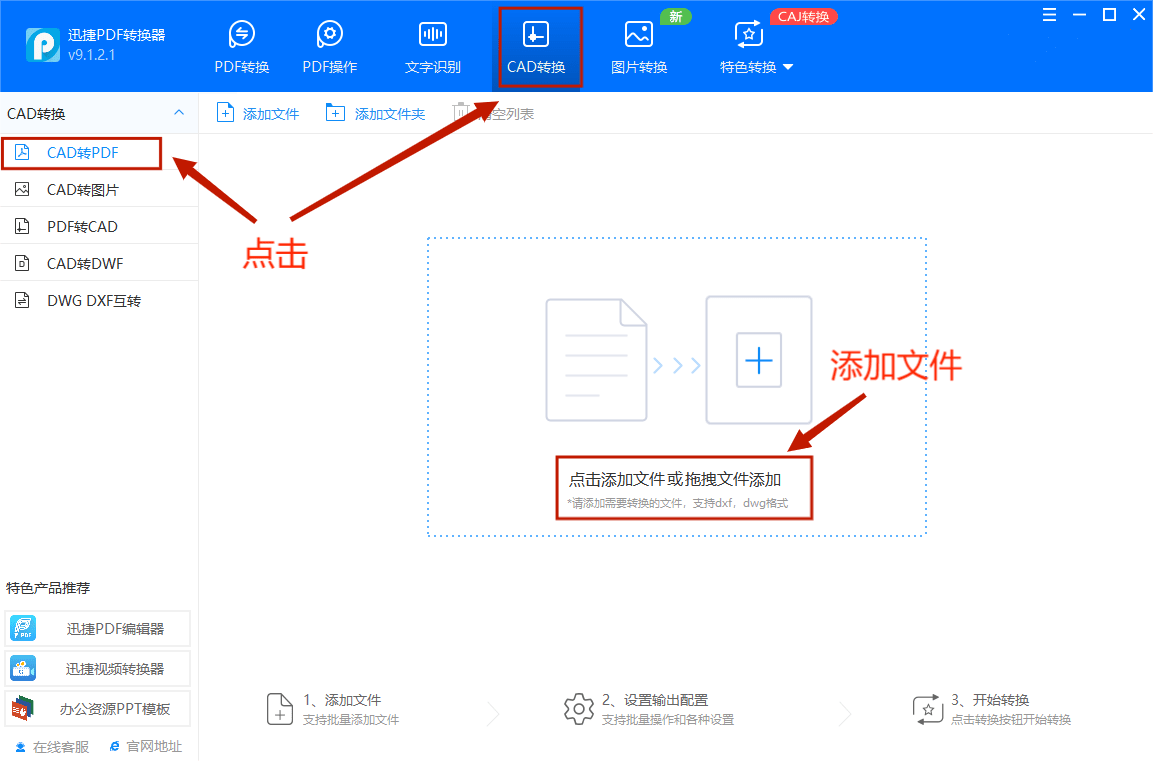Open the 官网地址 website link
This screenshot has width=1153, height=761.
tap(146, 746)
